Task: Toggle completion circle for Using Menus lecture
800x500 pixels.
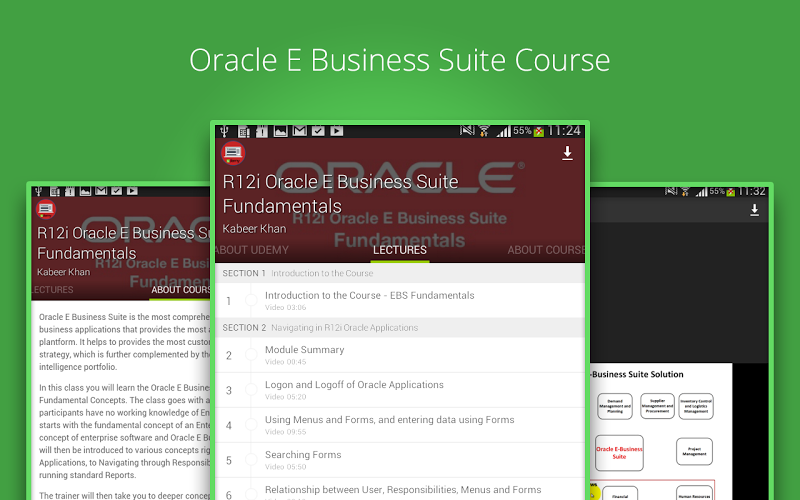Action: [251, 425]
